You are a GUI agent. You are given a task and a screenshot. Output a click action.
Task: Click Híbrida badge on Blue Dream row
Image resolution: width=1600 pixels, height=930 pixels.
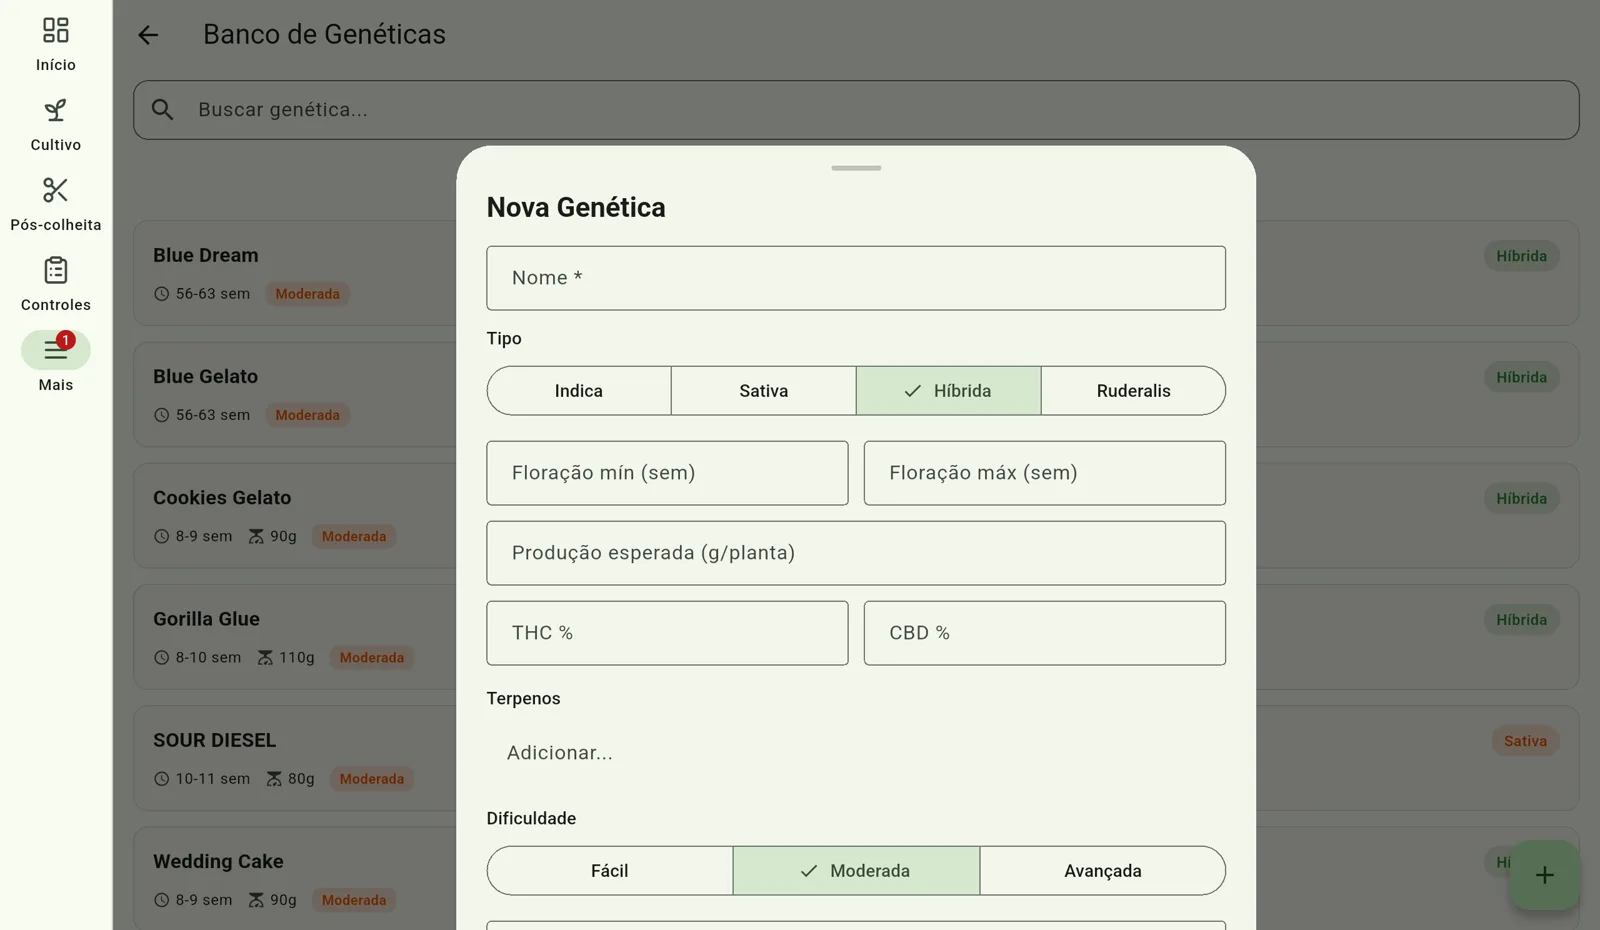pos(1521,256)
